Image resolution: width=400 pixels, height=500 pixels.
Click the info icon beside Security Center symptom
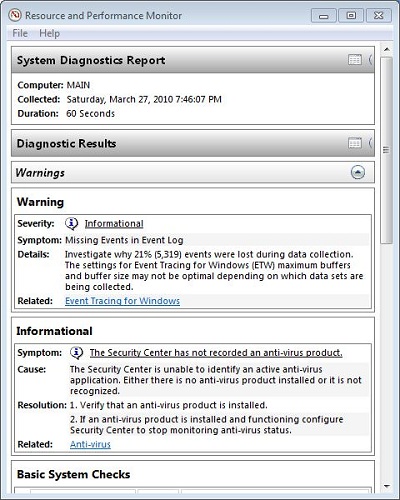pyautogui.click(x=77, y=353)
